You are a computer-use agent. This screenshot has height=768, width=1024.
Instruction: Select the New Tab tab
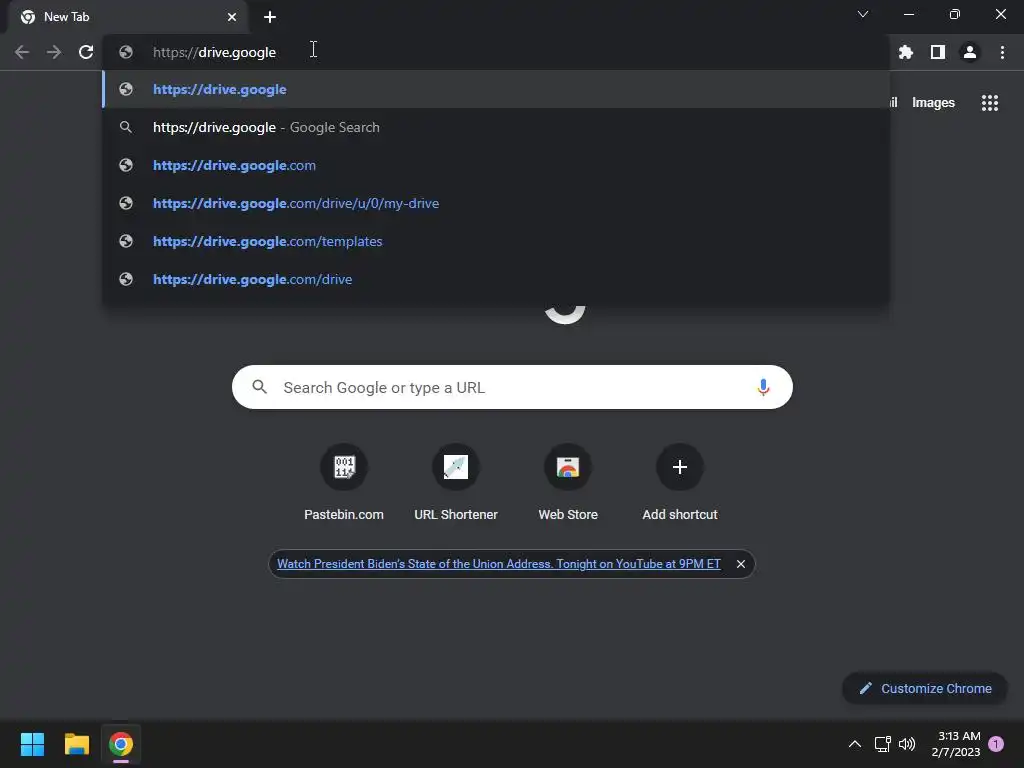point(127,17)
